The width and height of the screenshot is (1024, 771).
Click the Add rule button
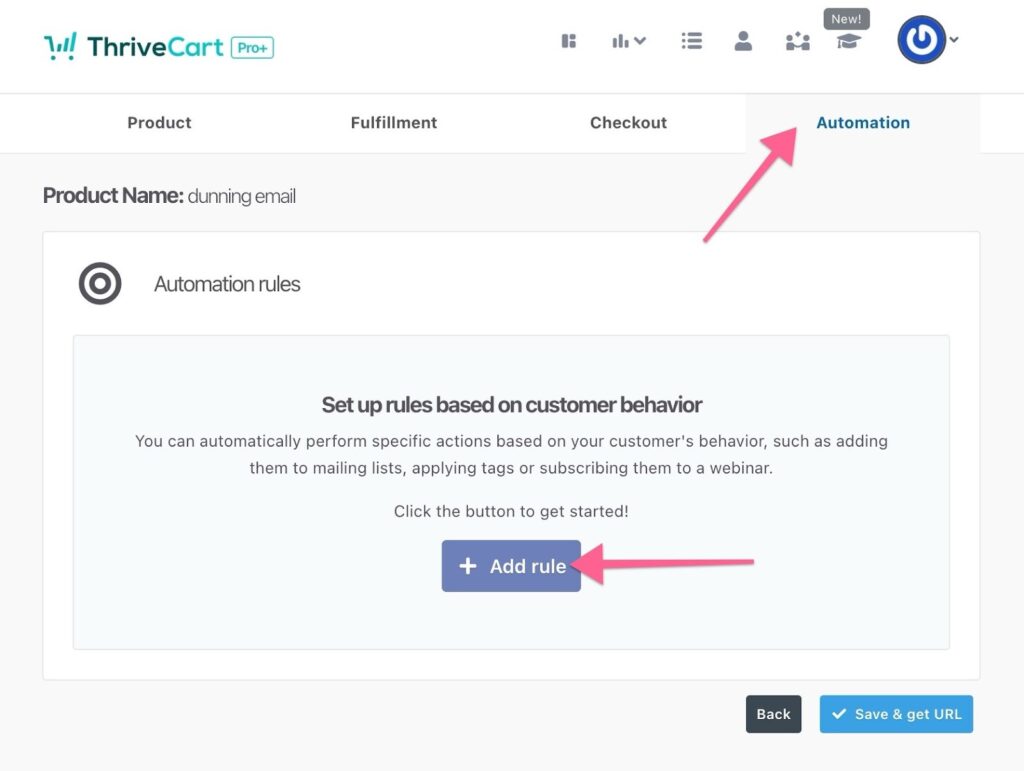click(511, 566)
